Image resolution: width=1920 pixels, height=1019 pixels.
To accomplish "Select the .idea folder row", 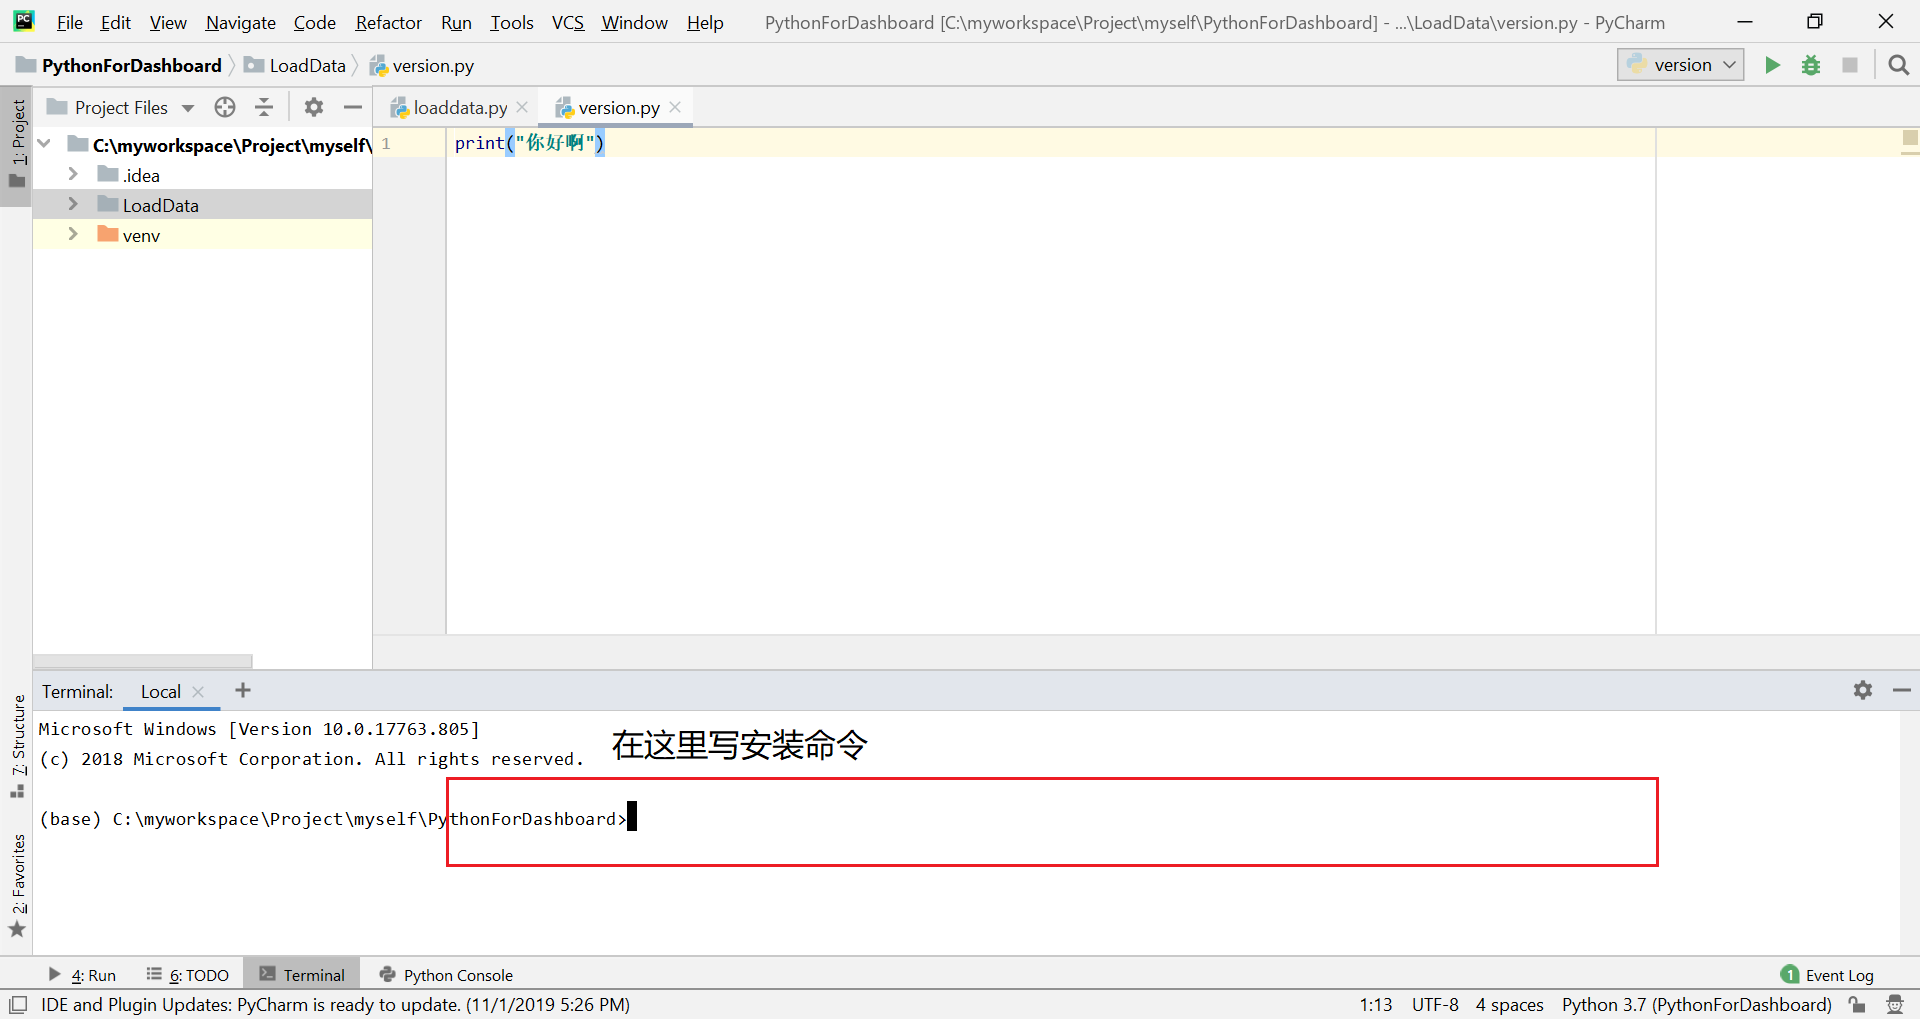I will [x=202, y=175].
